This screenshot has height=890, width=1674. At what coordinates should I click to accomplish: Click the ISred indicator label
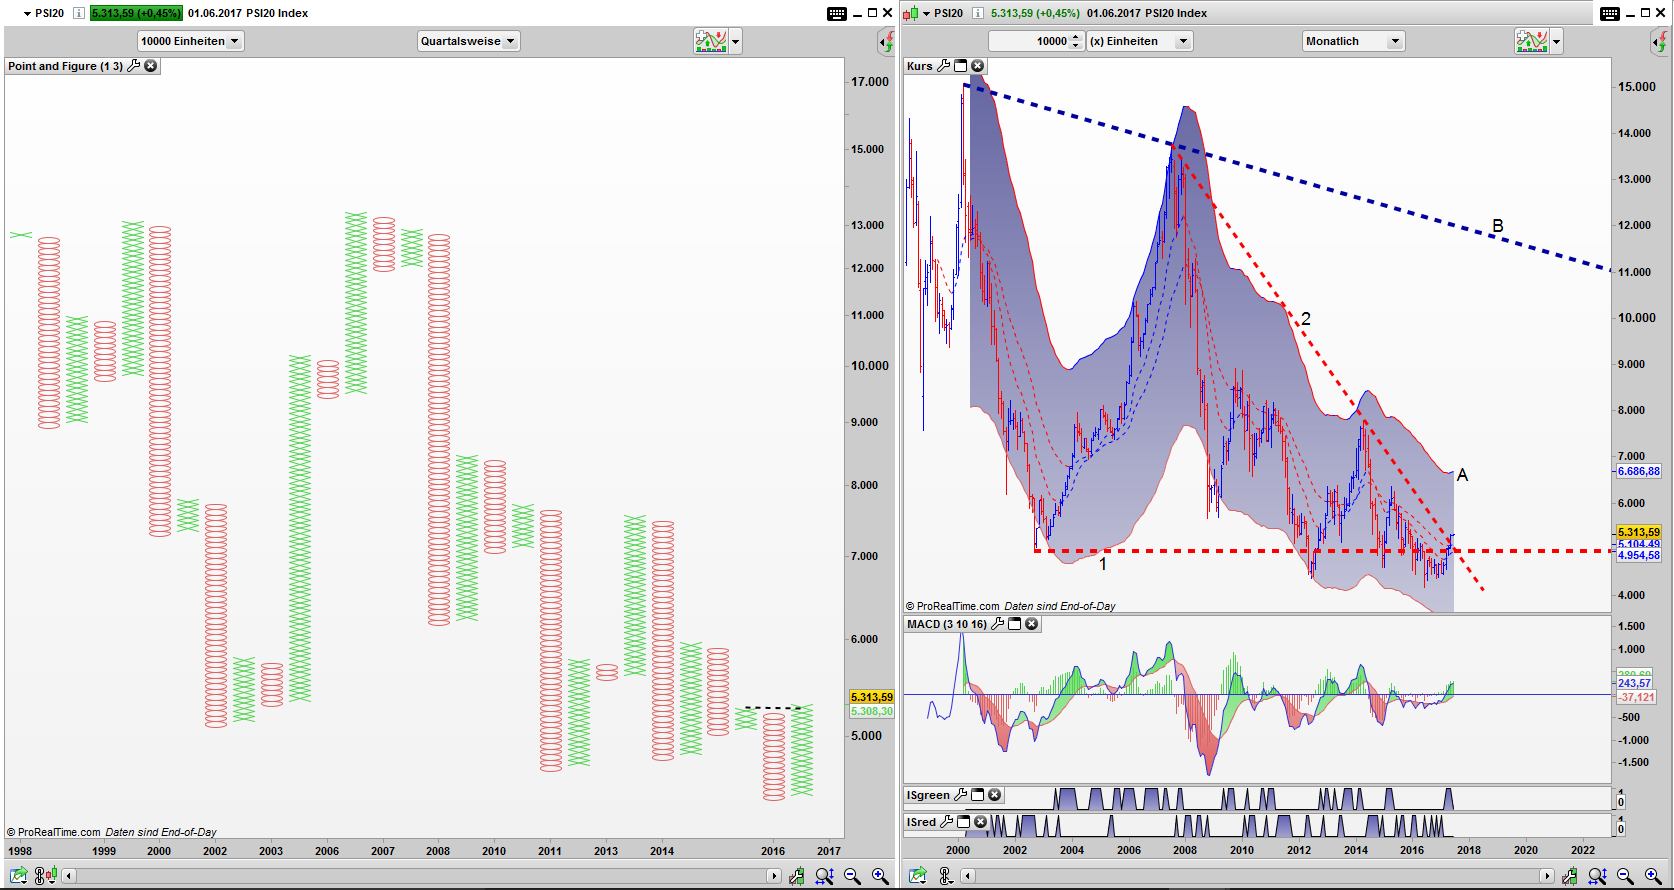(921, 822)
